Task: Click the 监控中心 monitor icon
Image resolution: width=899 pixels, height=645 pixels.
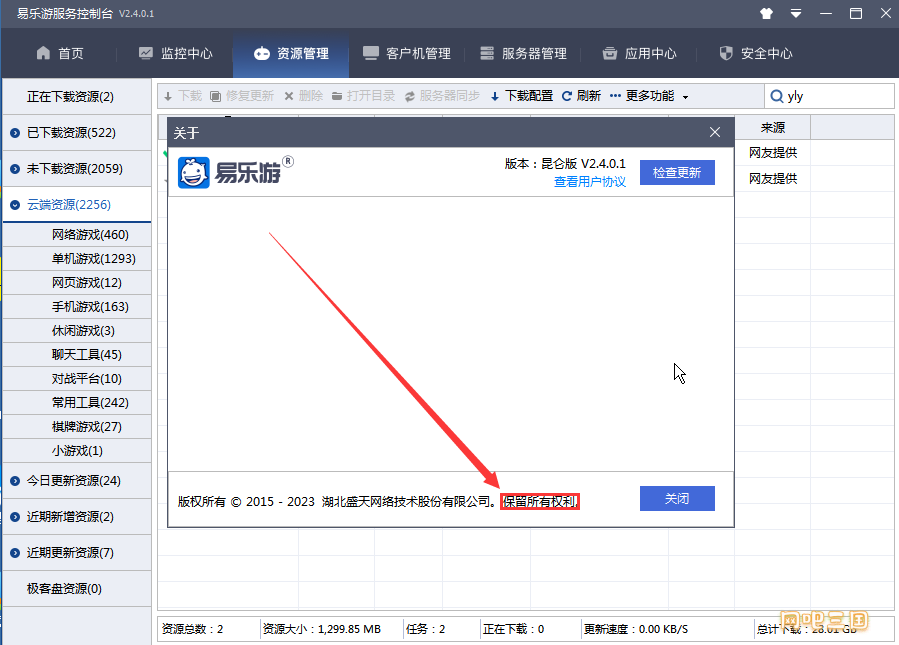Action: [146, 53]
